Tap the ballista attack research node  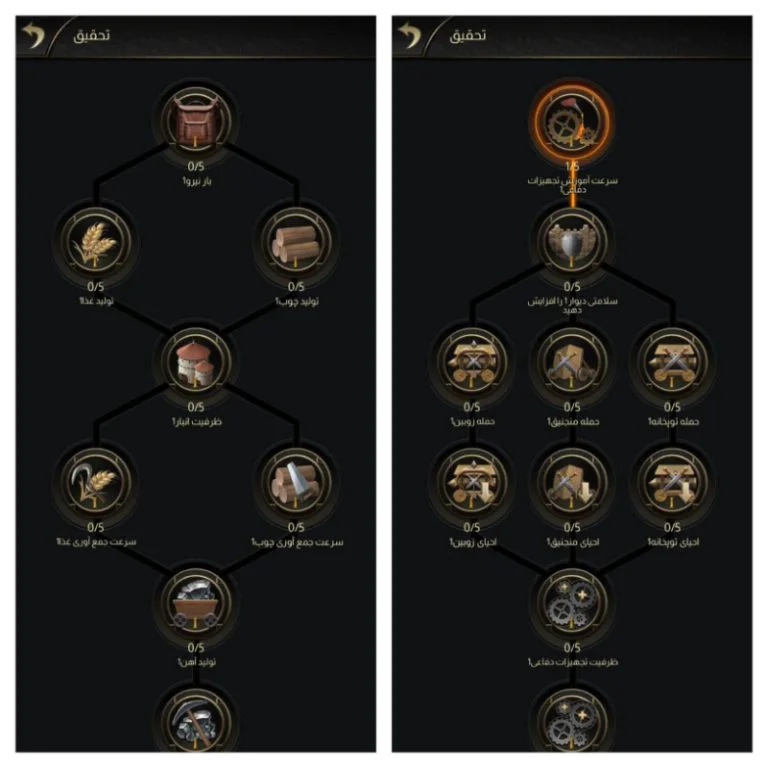(472, 361)
